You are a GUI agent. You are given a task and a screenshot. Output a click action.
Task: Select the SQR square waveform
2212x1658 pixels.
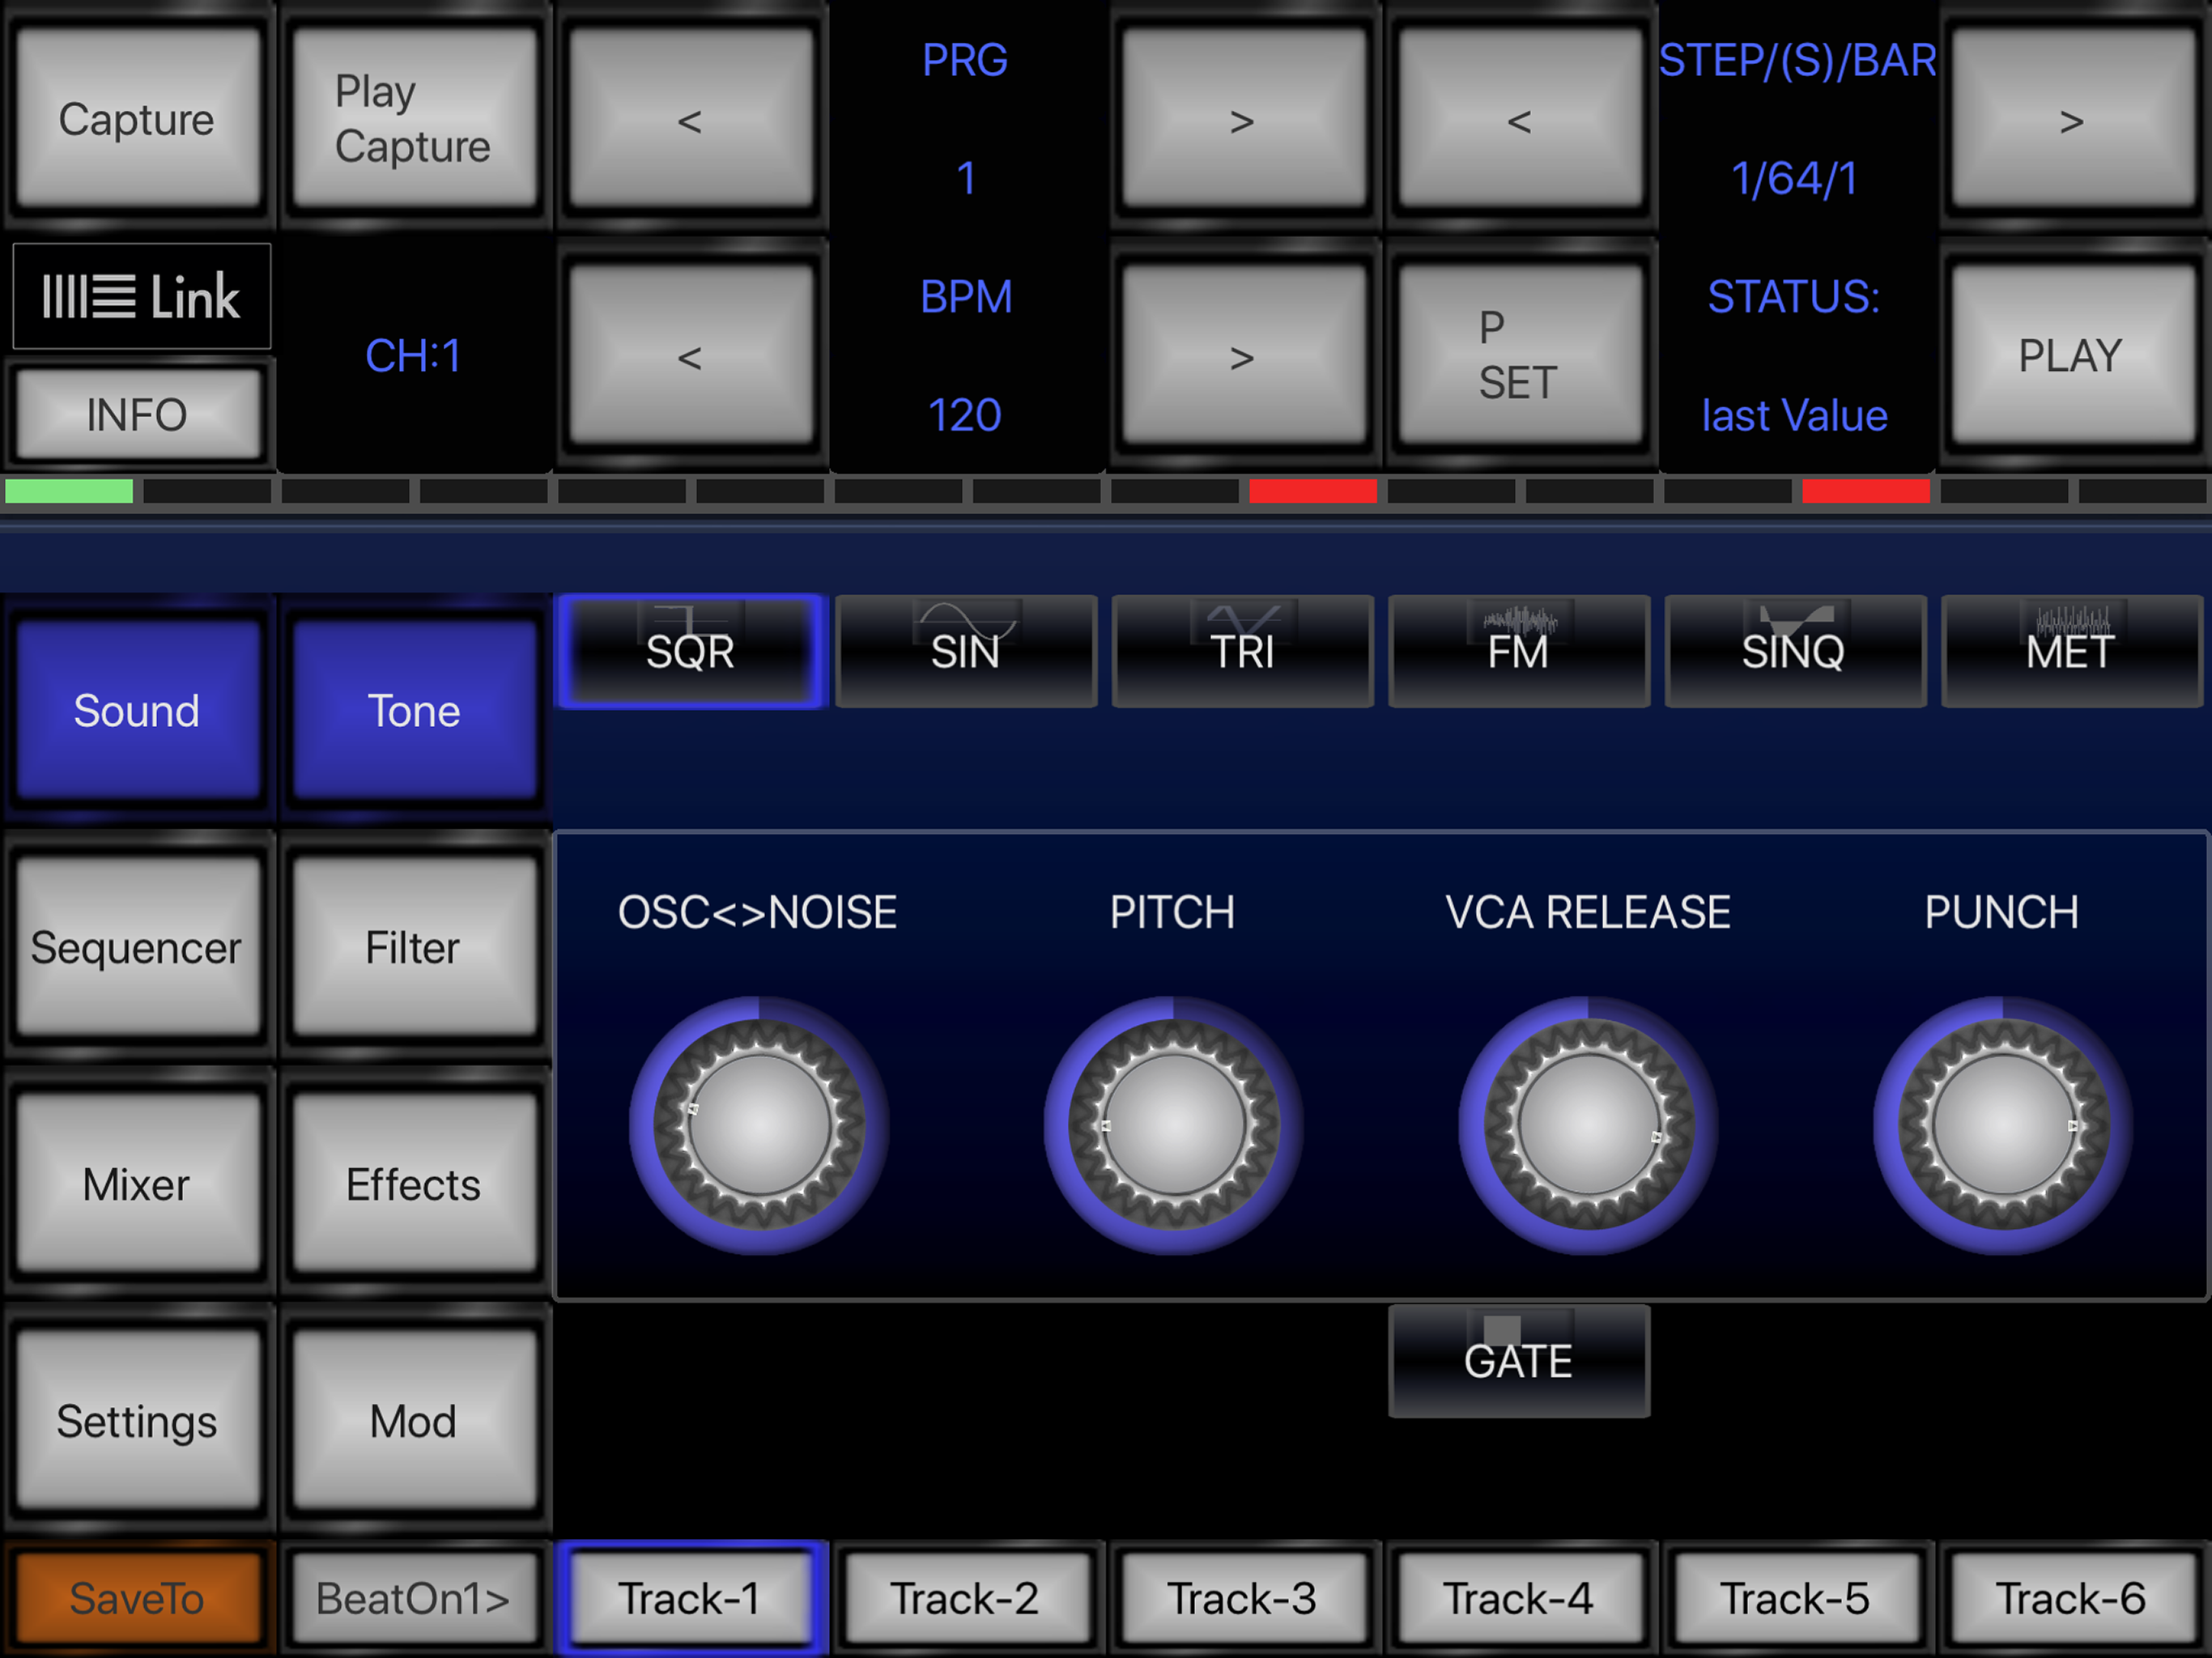689,650
